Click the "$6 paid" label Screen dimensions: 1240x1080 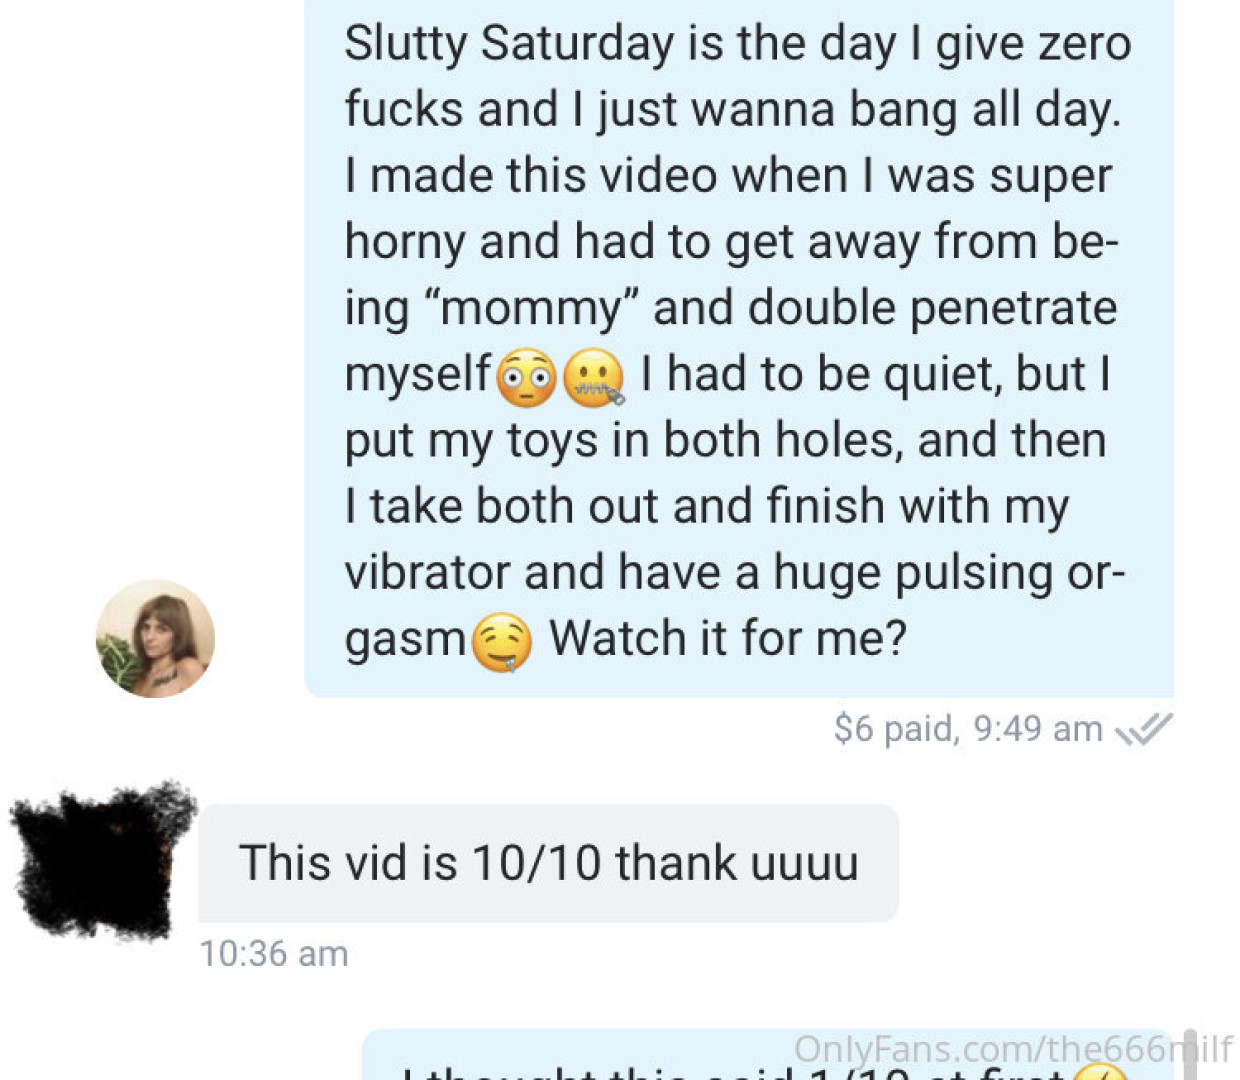[x=895, y=729]
